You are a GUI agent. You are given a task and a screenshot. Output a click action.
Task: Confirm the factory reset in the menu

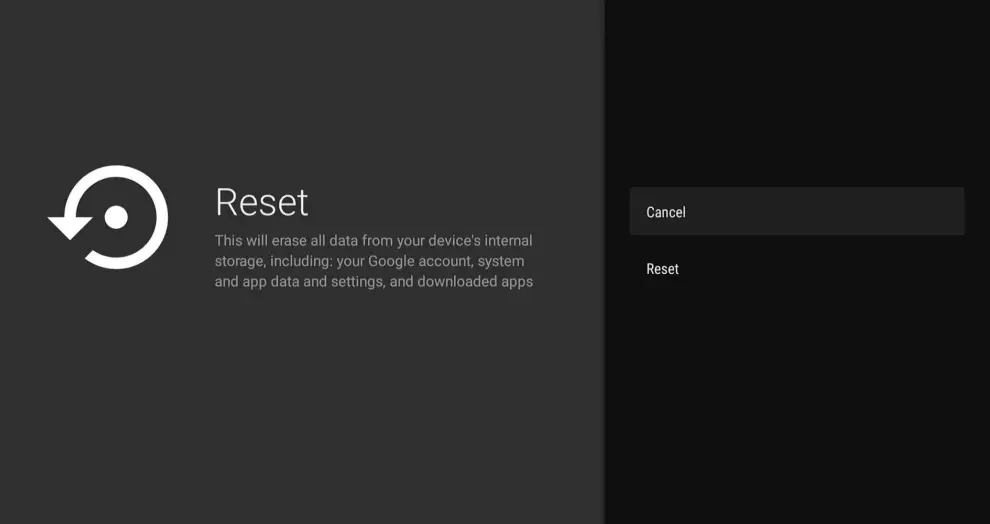(x=663, y=269)
